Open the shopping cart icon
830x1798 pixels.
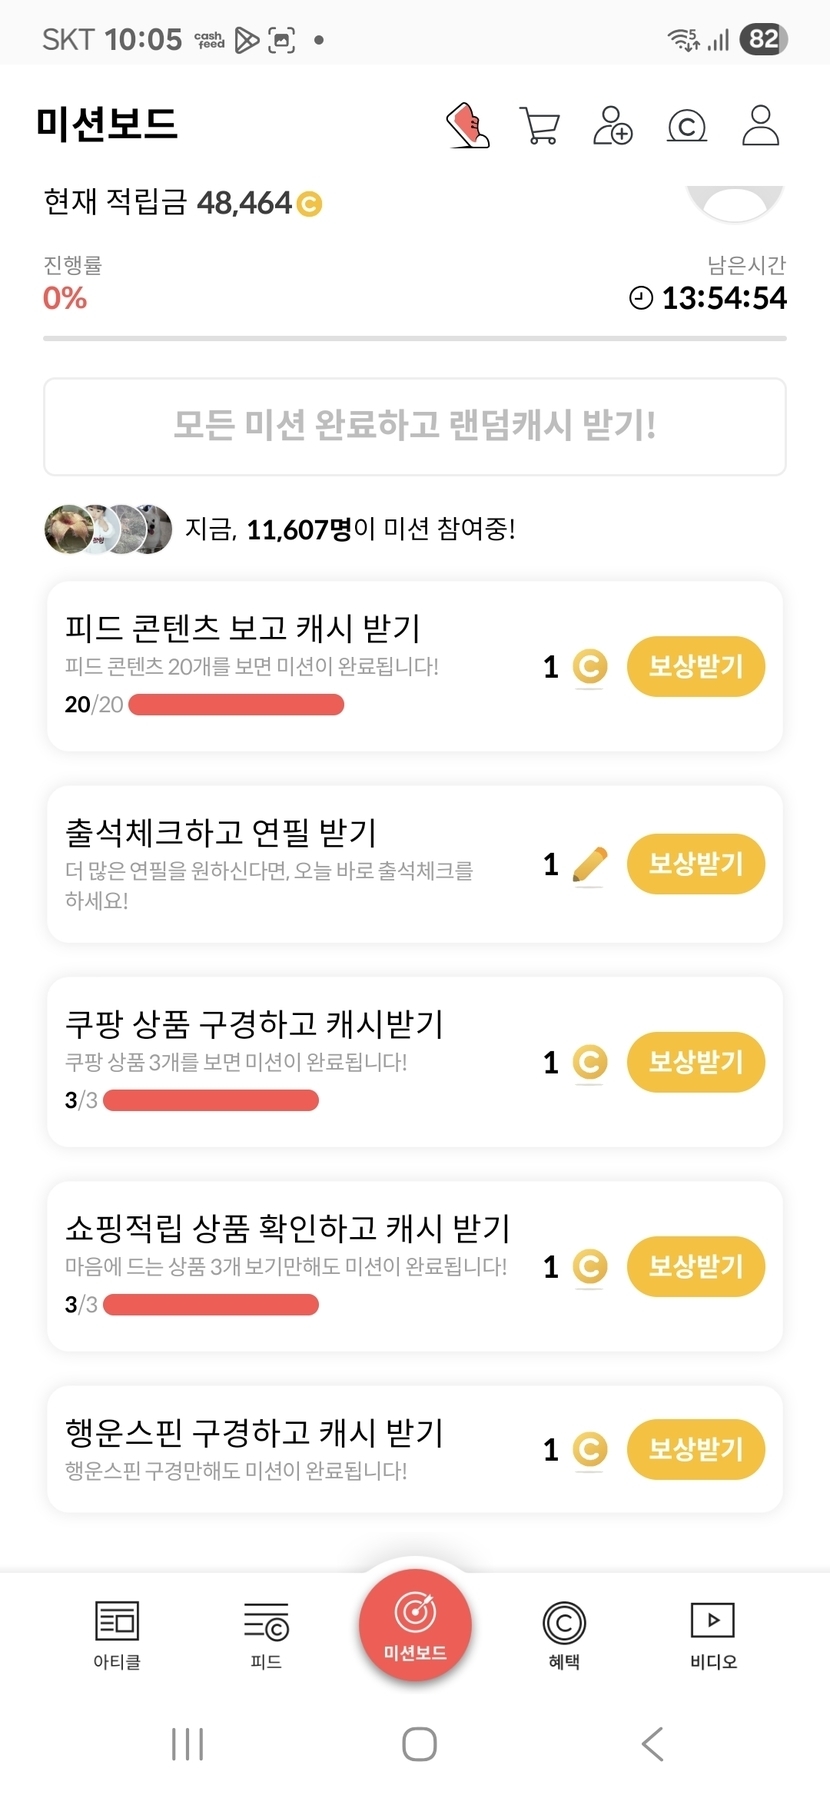click(540, 126)
